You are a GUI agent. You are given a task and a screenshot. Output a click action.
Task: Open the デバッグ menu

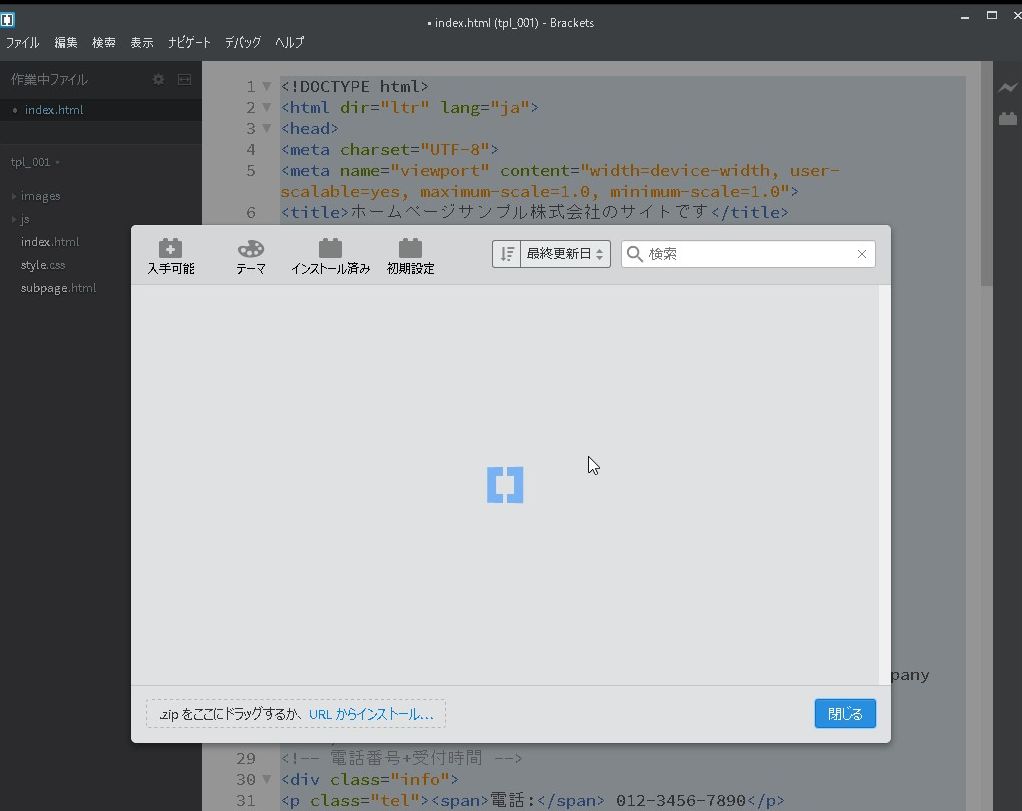(242, 42)
